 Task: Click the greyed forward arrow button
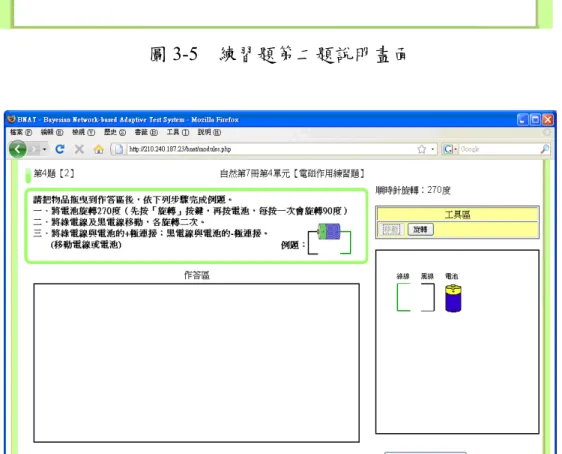click(35, 149)
